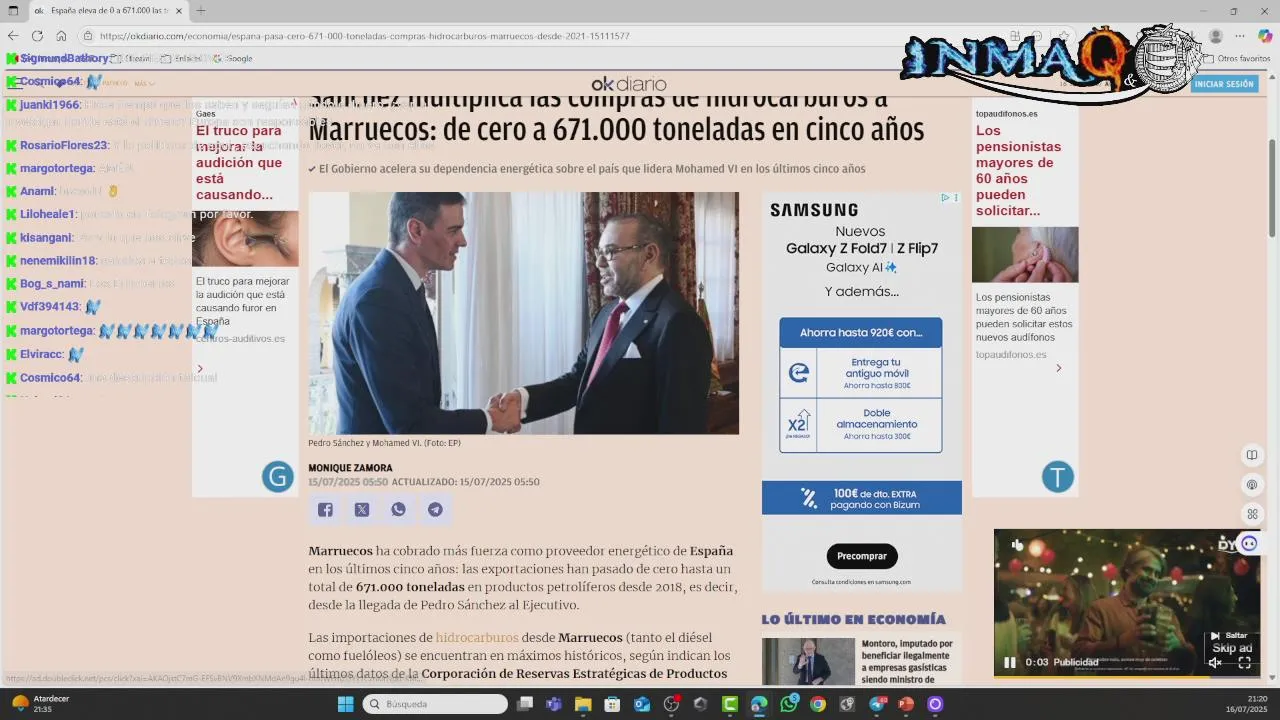This screenshot has width=1280, height=720.
Task: Open Outlook from taskbar
Action: 642,704
